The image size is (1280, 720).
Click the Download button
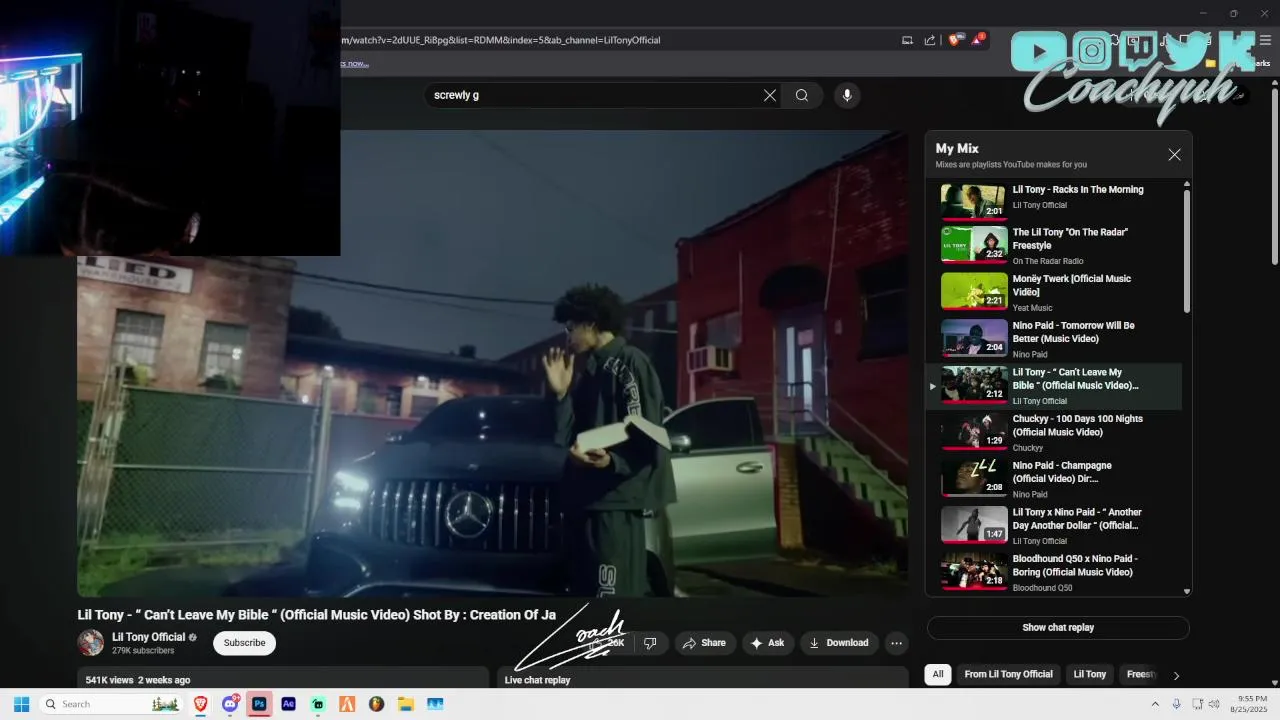[839, 643]
